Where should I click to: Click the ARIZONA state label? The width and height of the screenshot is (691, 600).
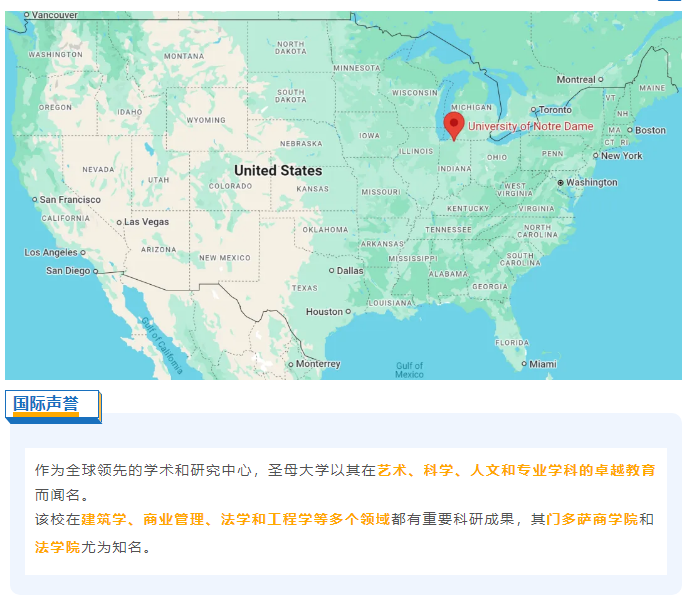159,250
